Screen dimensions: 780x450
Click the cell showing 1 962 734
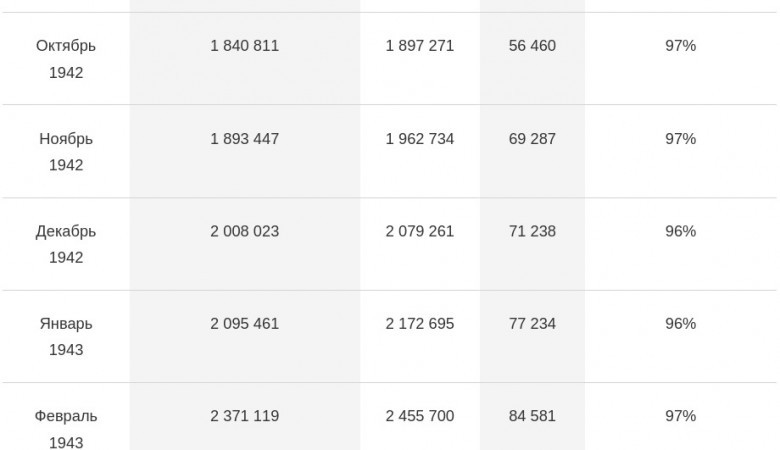pos(420,139)
